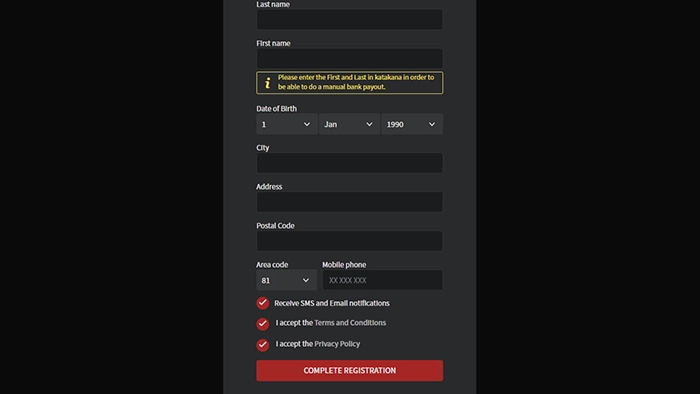The height and width of the screenshot is (394, 700).
Task: Open the Area code dropdown showing 81
Action: pos(286,280)
